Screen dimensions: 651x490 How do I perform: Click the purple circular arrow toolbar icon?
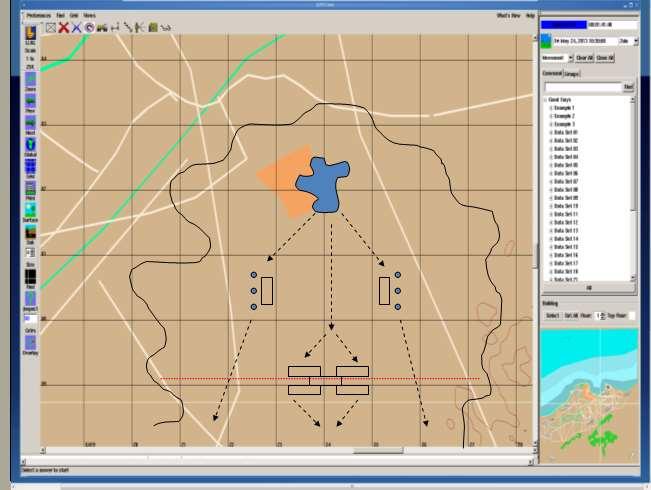click(x=89, y=28)
